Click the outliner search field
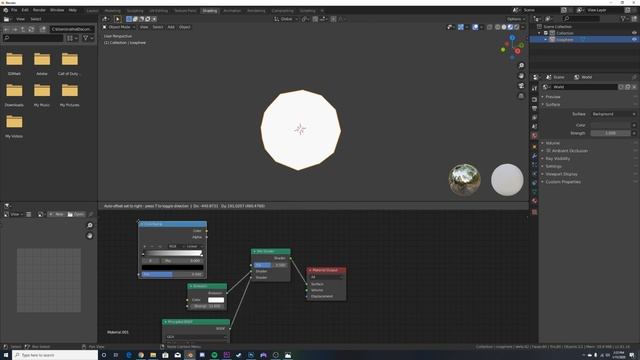The image size is (640, 360). tap(581, 19)
